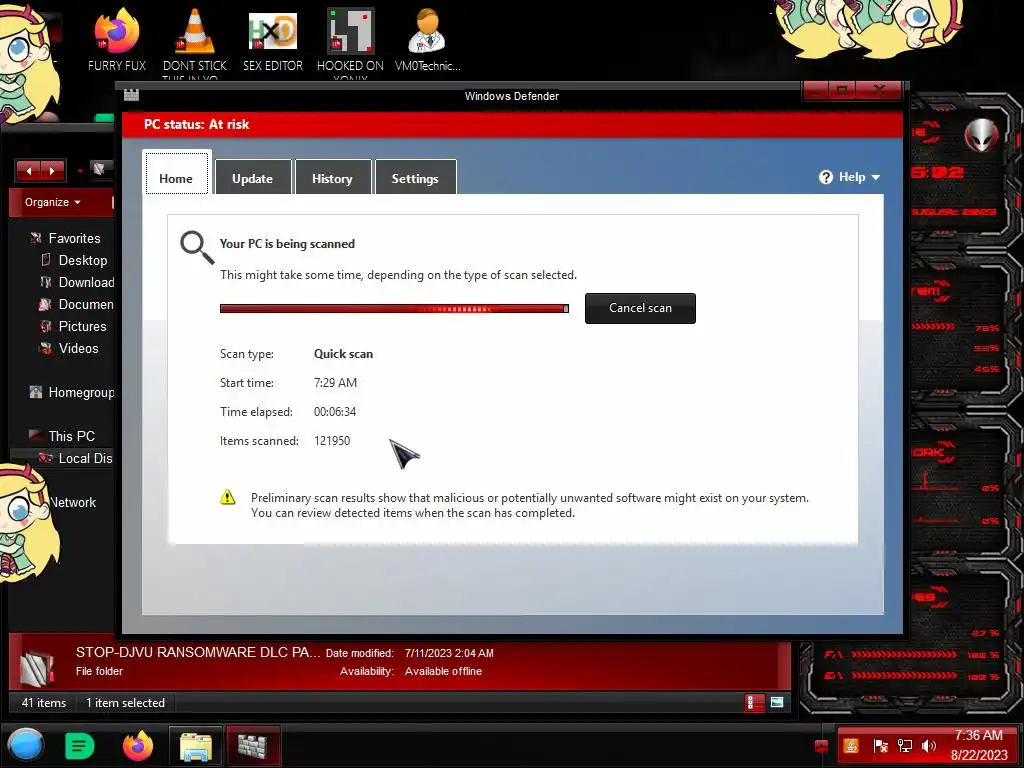The image size is (1024, 768).
Task: Click the yellow warning triangle icon
Action: click(227, 497)
